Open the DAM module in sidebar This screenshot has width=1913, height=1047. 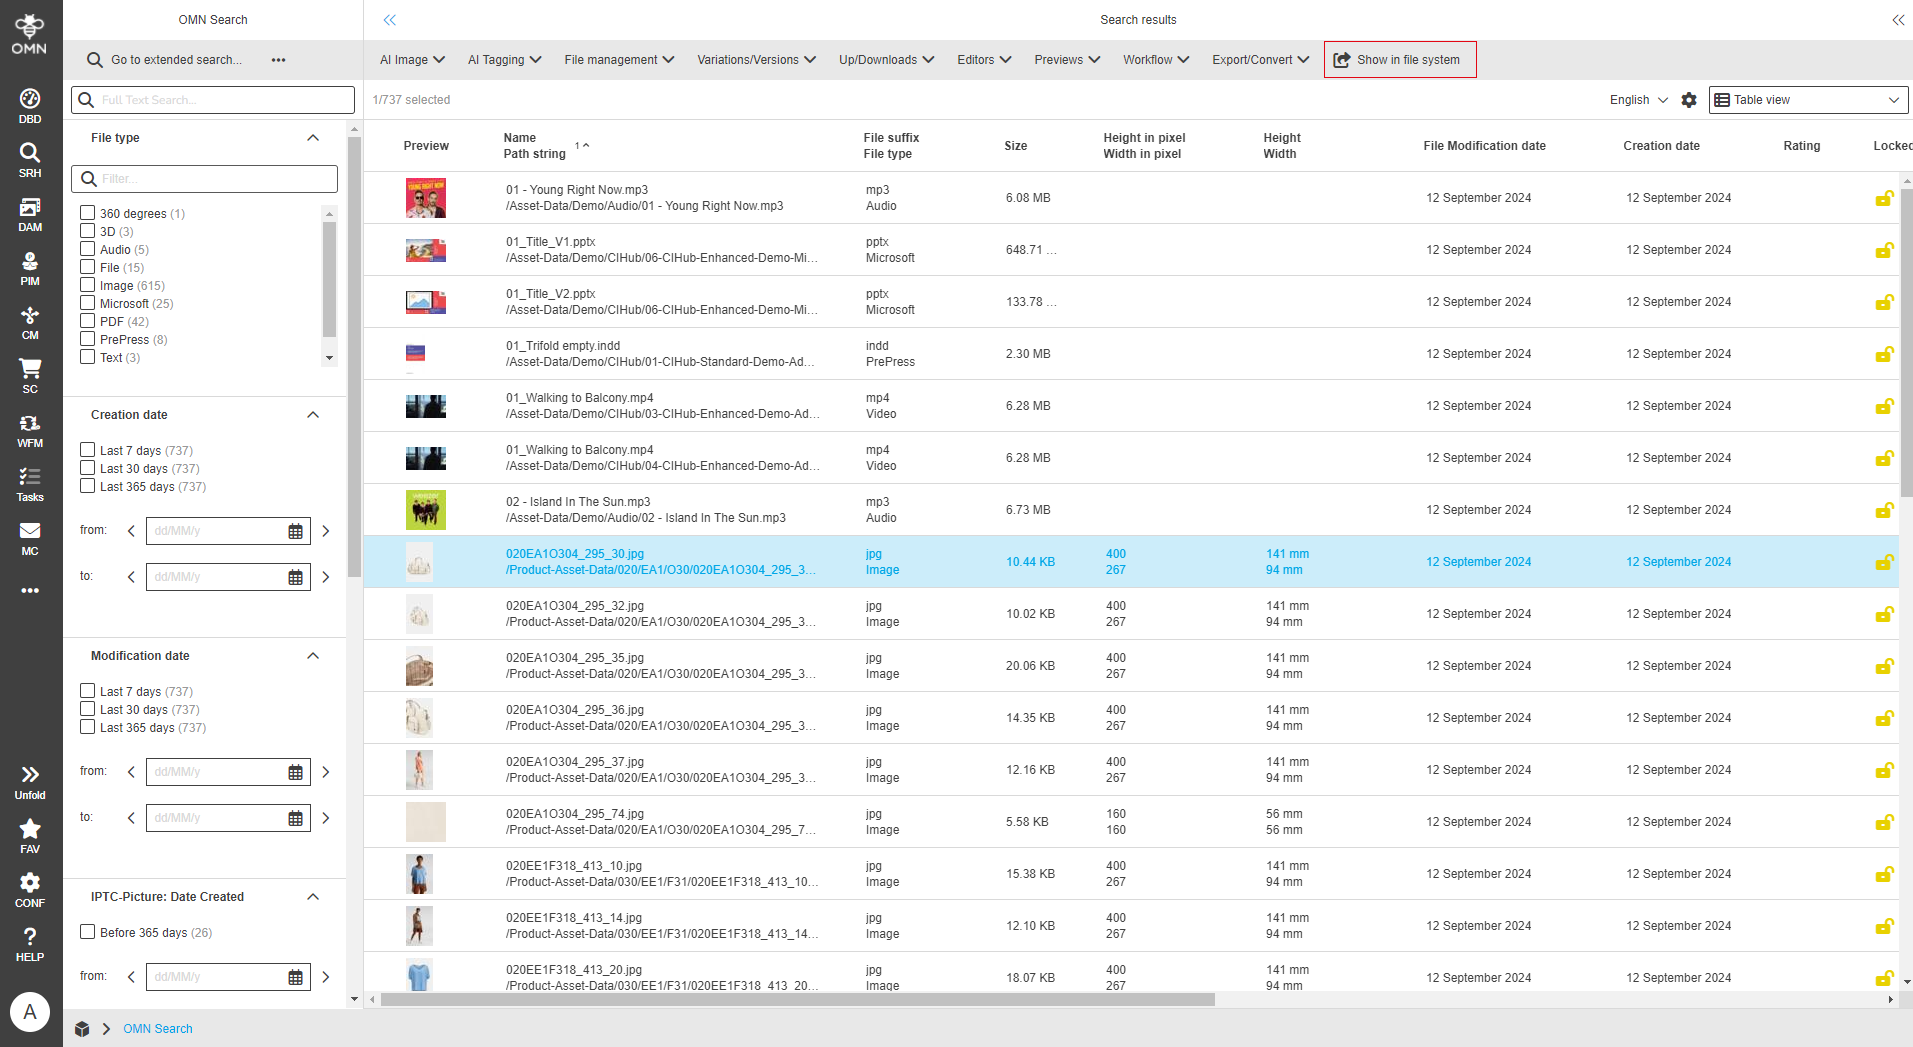[x=30, y=213]
